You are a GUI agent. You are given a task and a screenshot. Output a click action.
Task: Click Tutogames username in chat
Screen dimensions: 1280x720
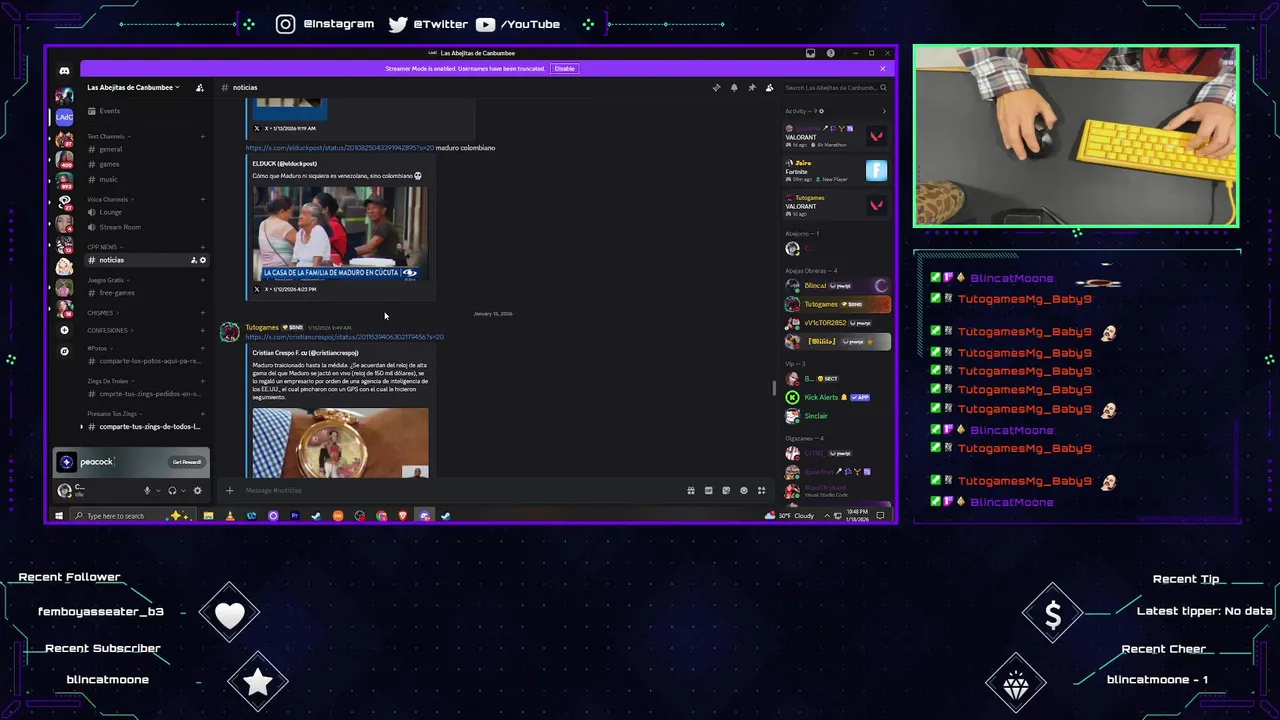point(262,327)
